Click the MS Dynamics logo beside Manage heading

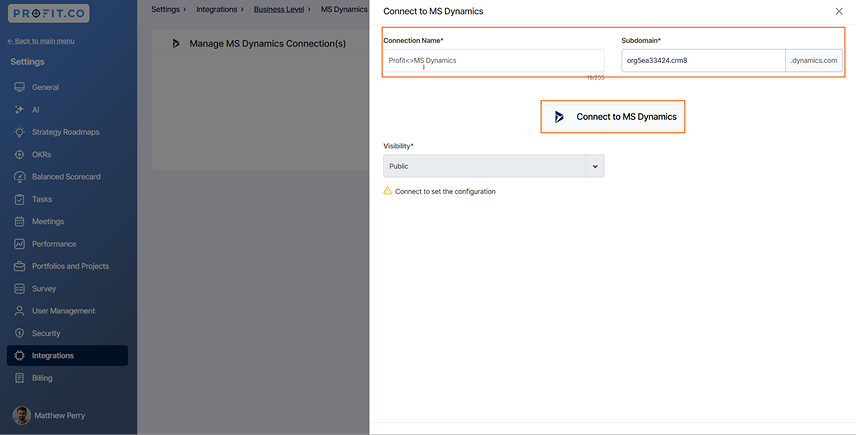tap(176, 44)
